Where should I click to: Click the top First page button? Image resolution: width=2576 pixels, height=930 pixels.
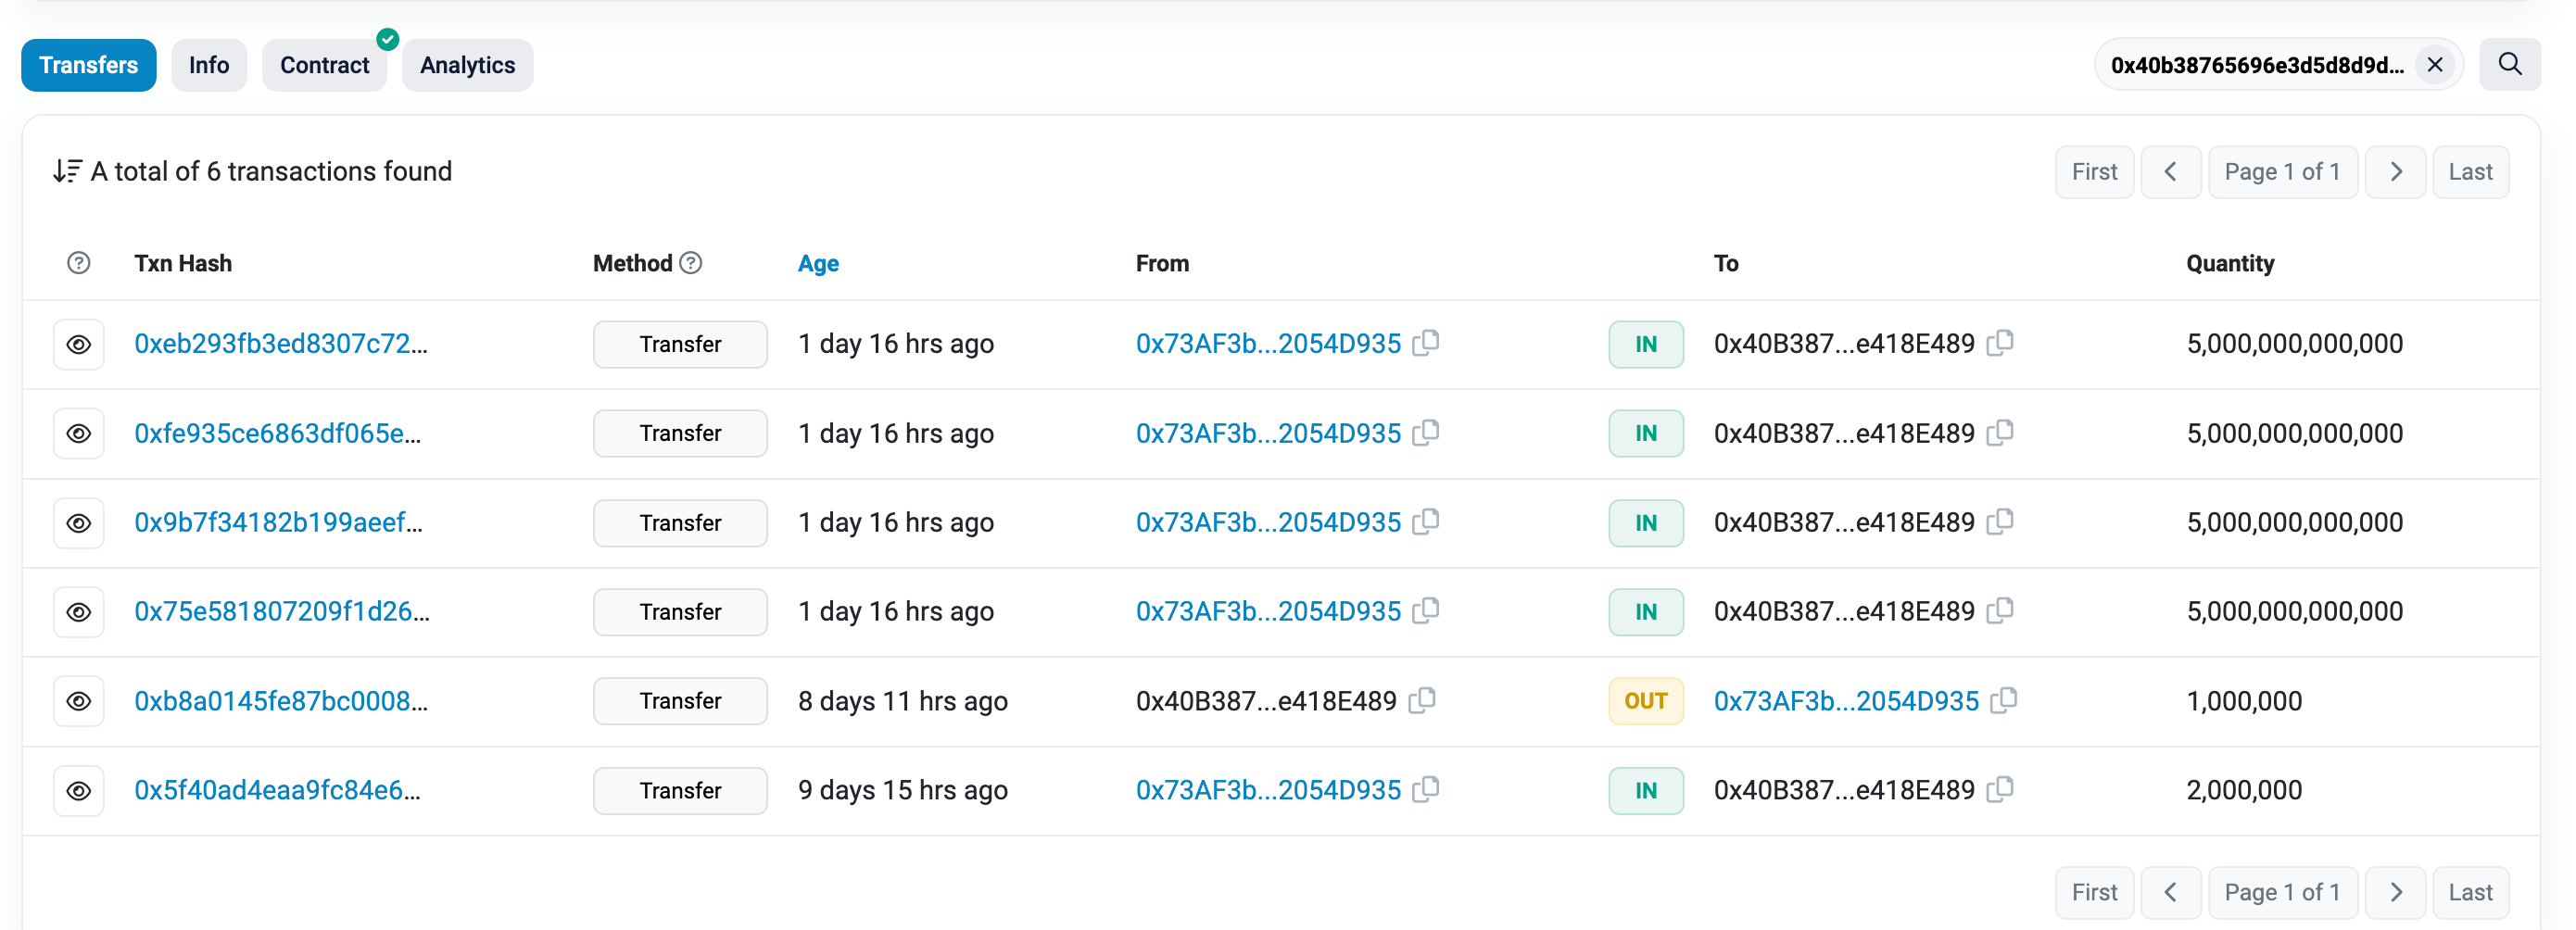pyautogui.click(x=2095, y=172)
